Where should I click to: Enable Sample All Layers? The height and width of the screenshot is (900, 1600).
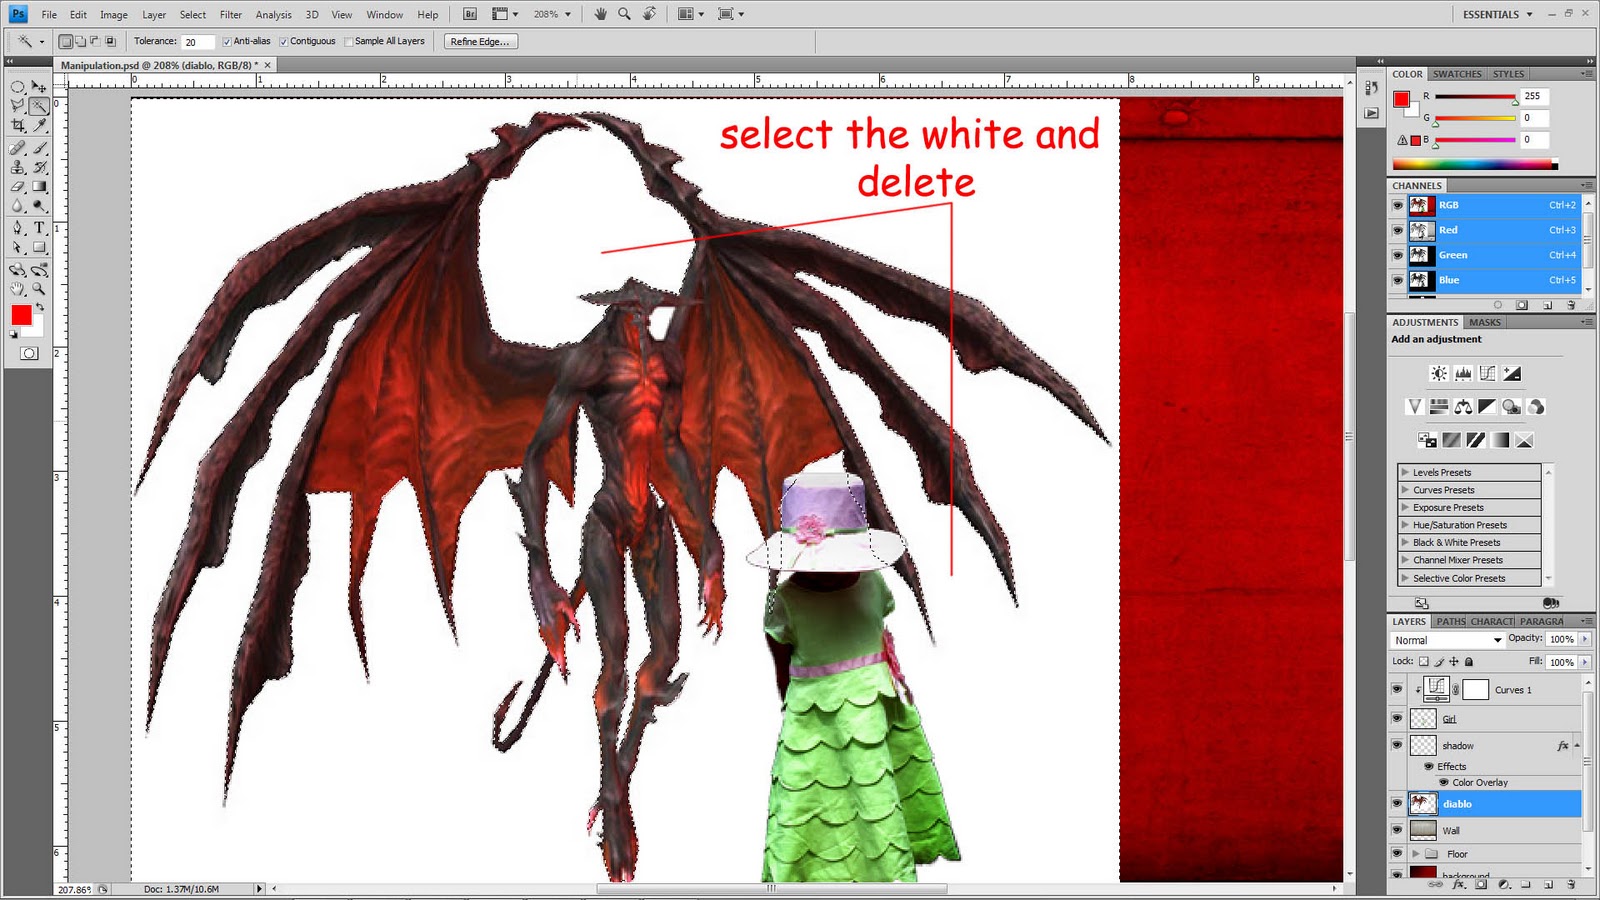349,42
